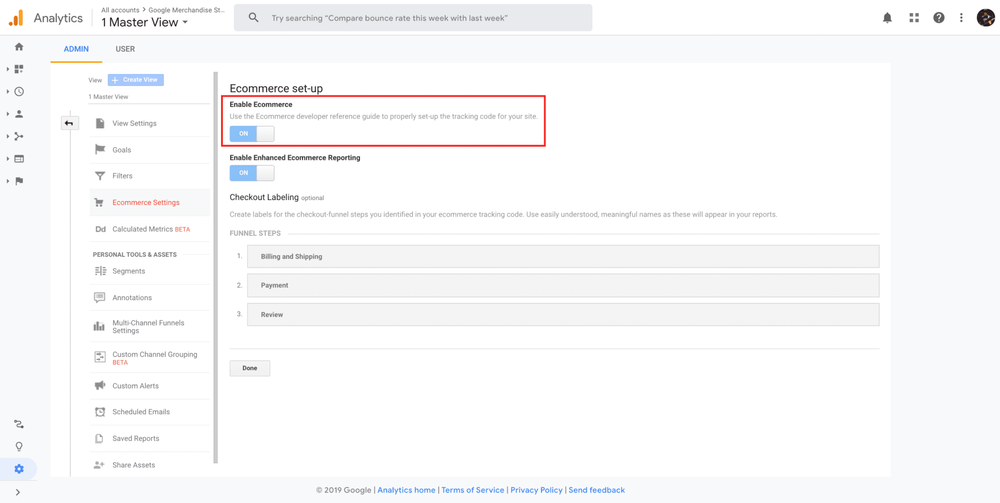Viewport: 1000px width, 503px height.
Task: Toggle Enable Enhanced Ecommerce Reporting switch
Action: (252, 173)
